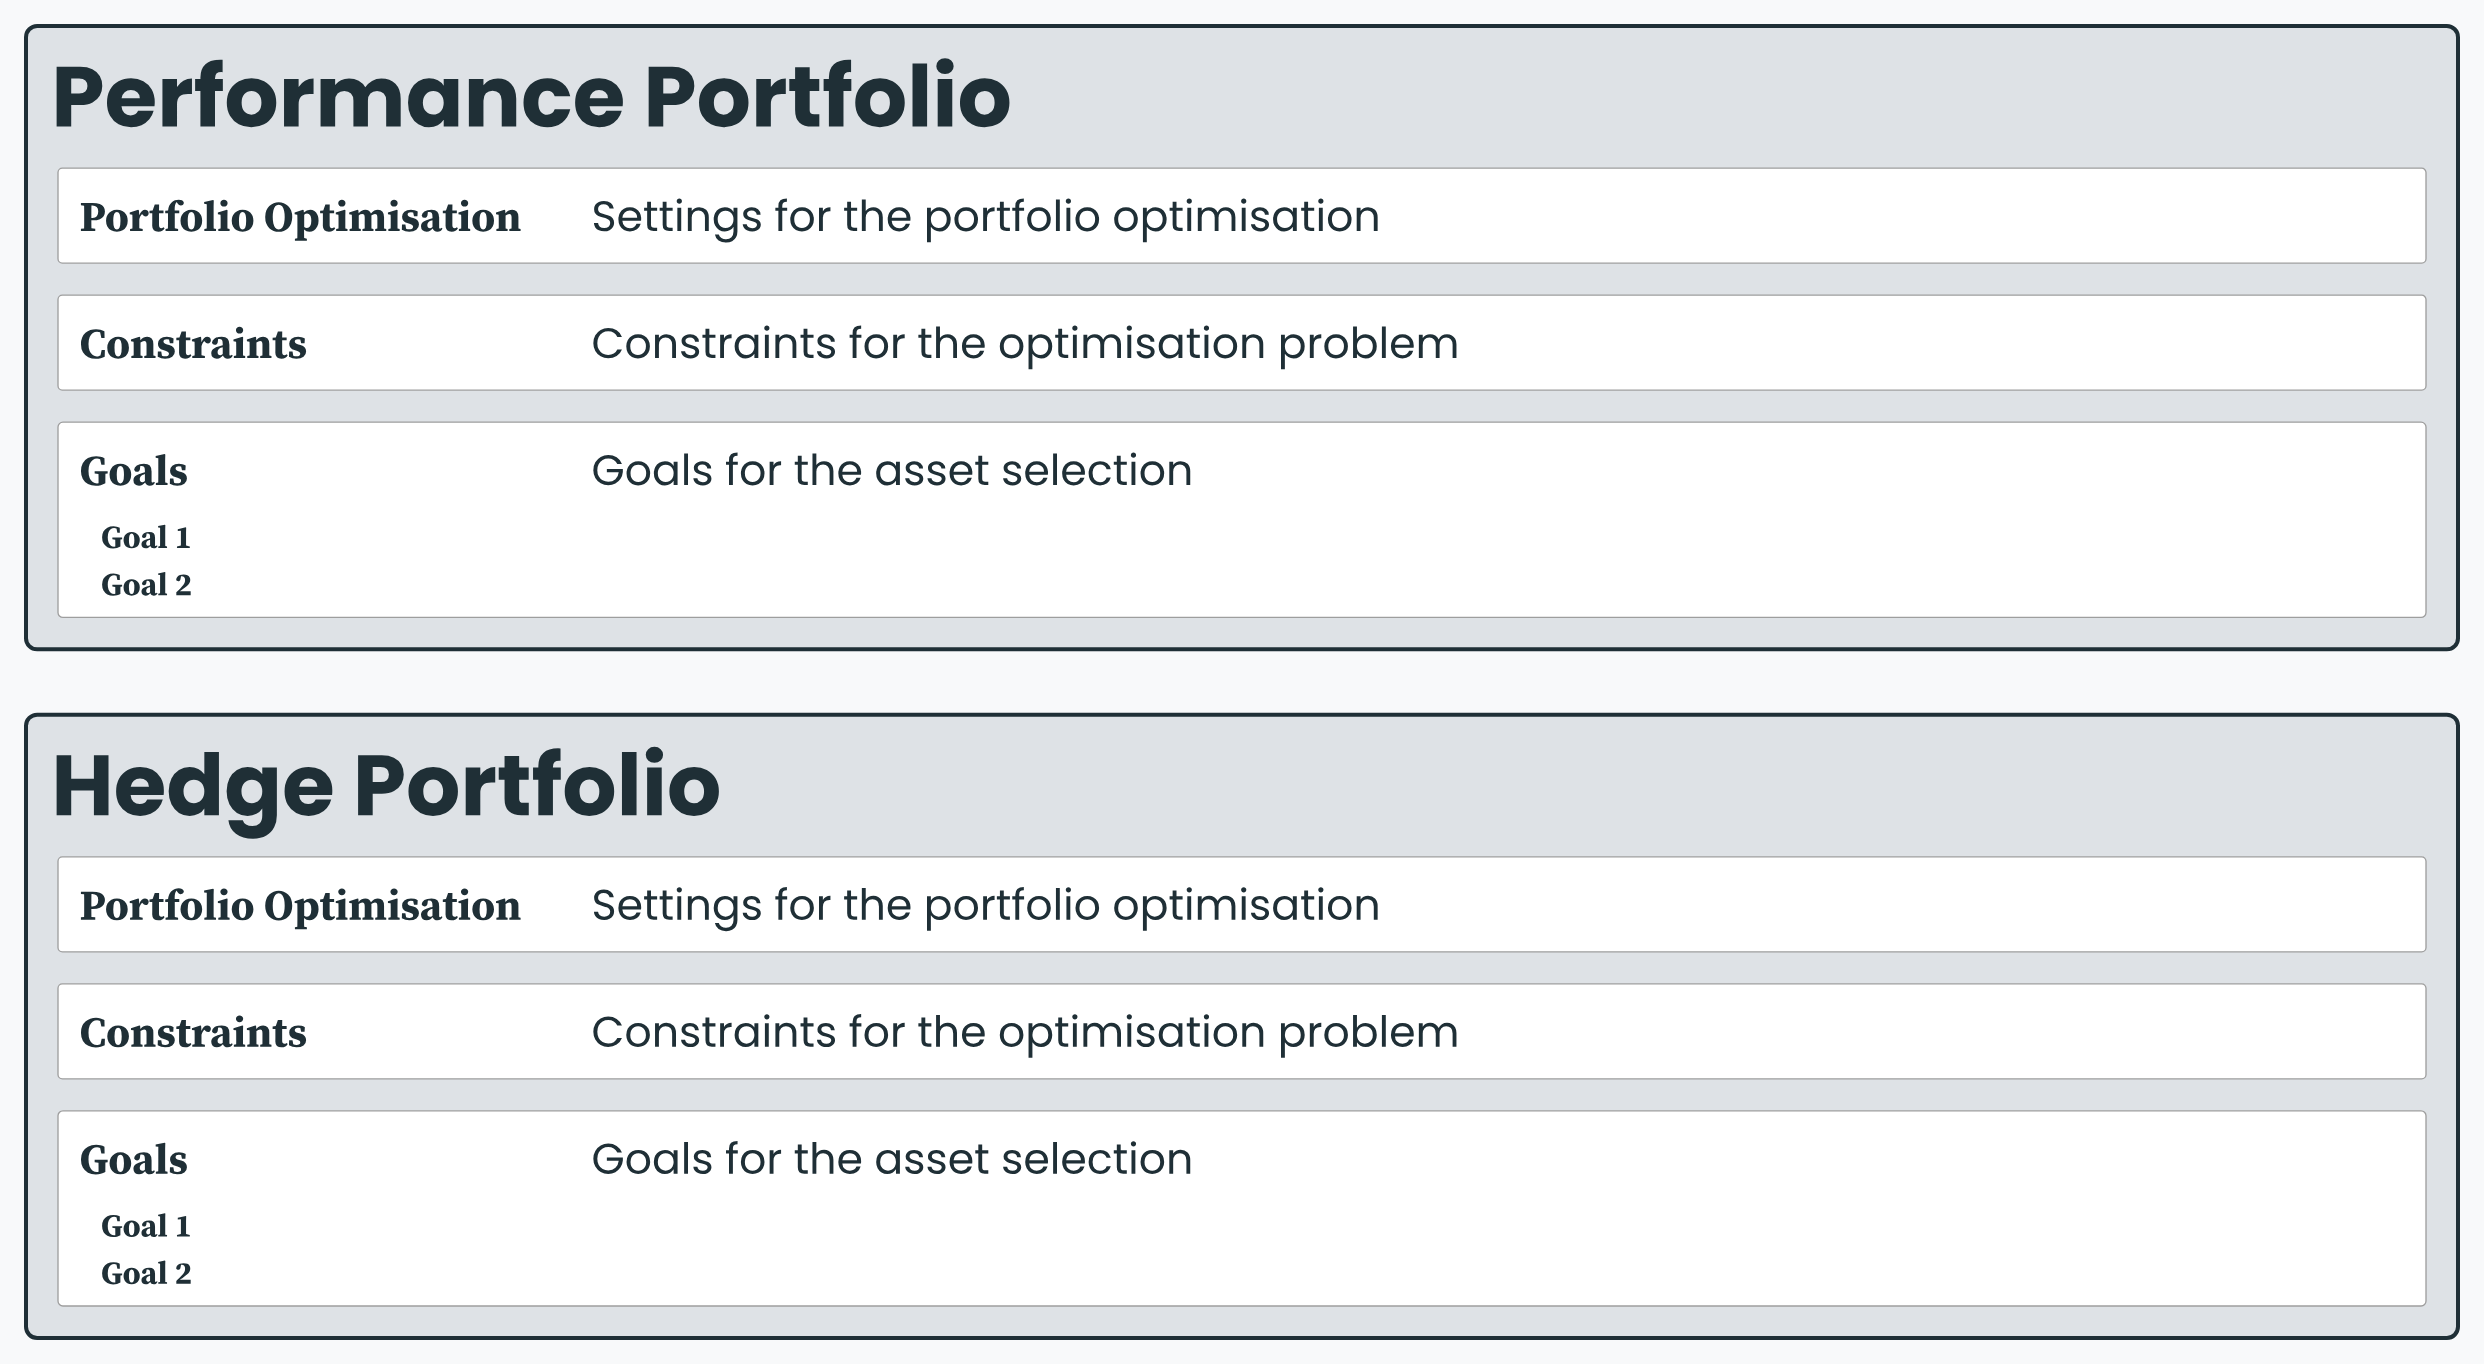Click 'Constraints for the optimisation problem' in Performance Portfolio
2484x1364 pixels.
(1025, 344)
